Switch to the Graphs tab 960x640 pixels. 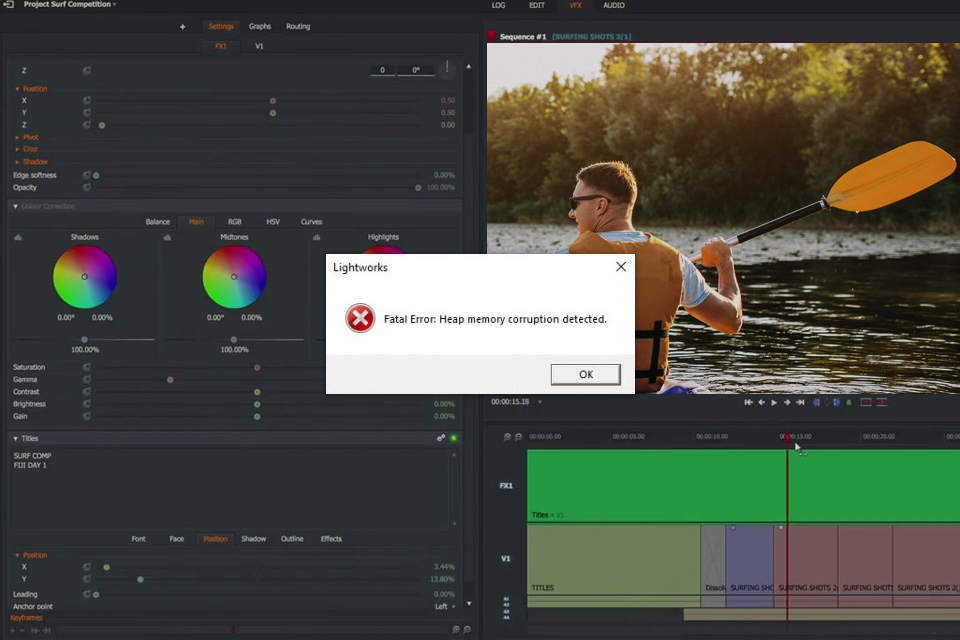click(x=260, y=26)
